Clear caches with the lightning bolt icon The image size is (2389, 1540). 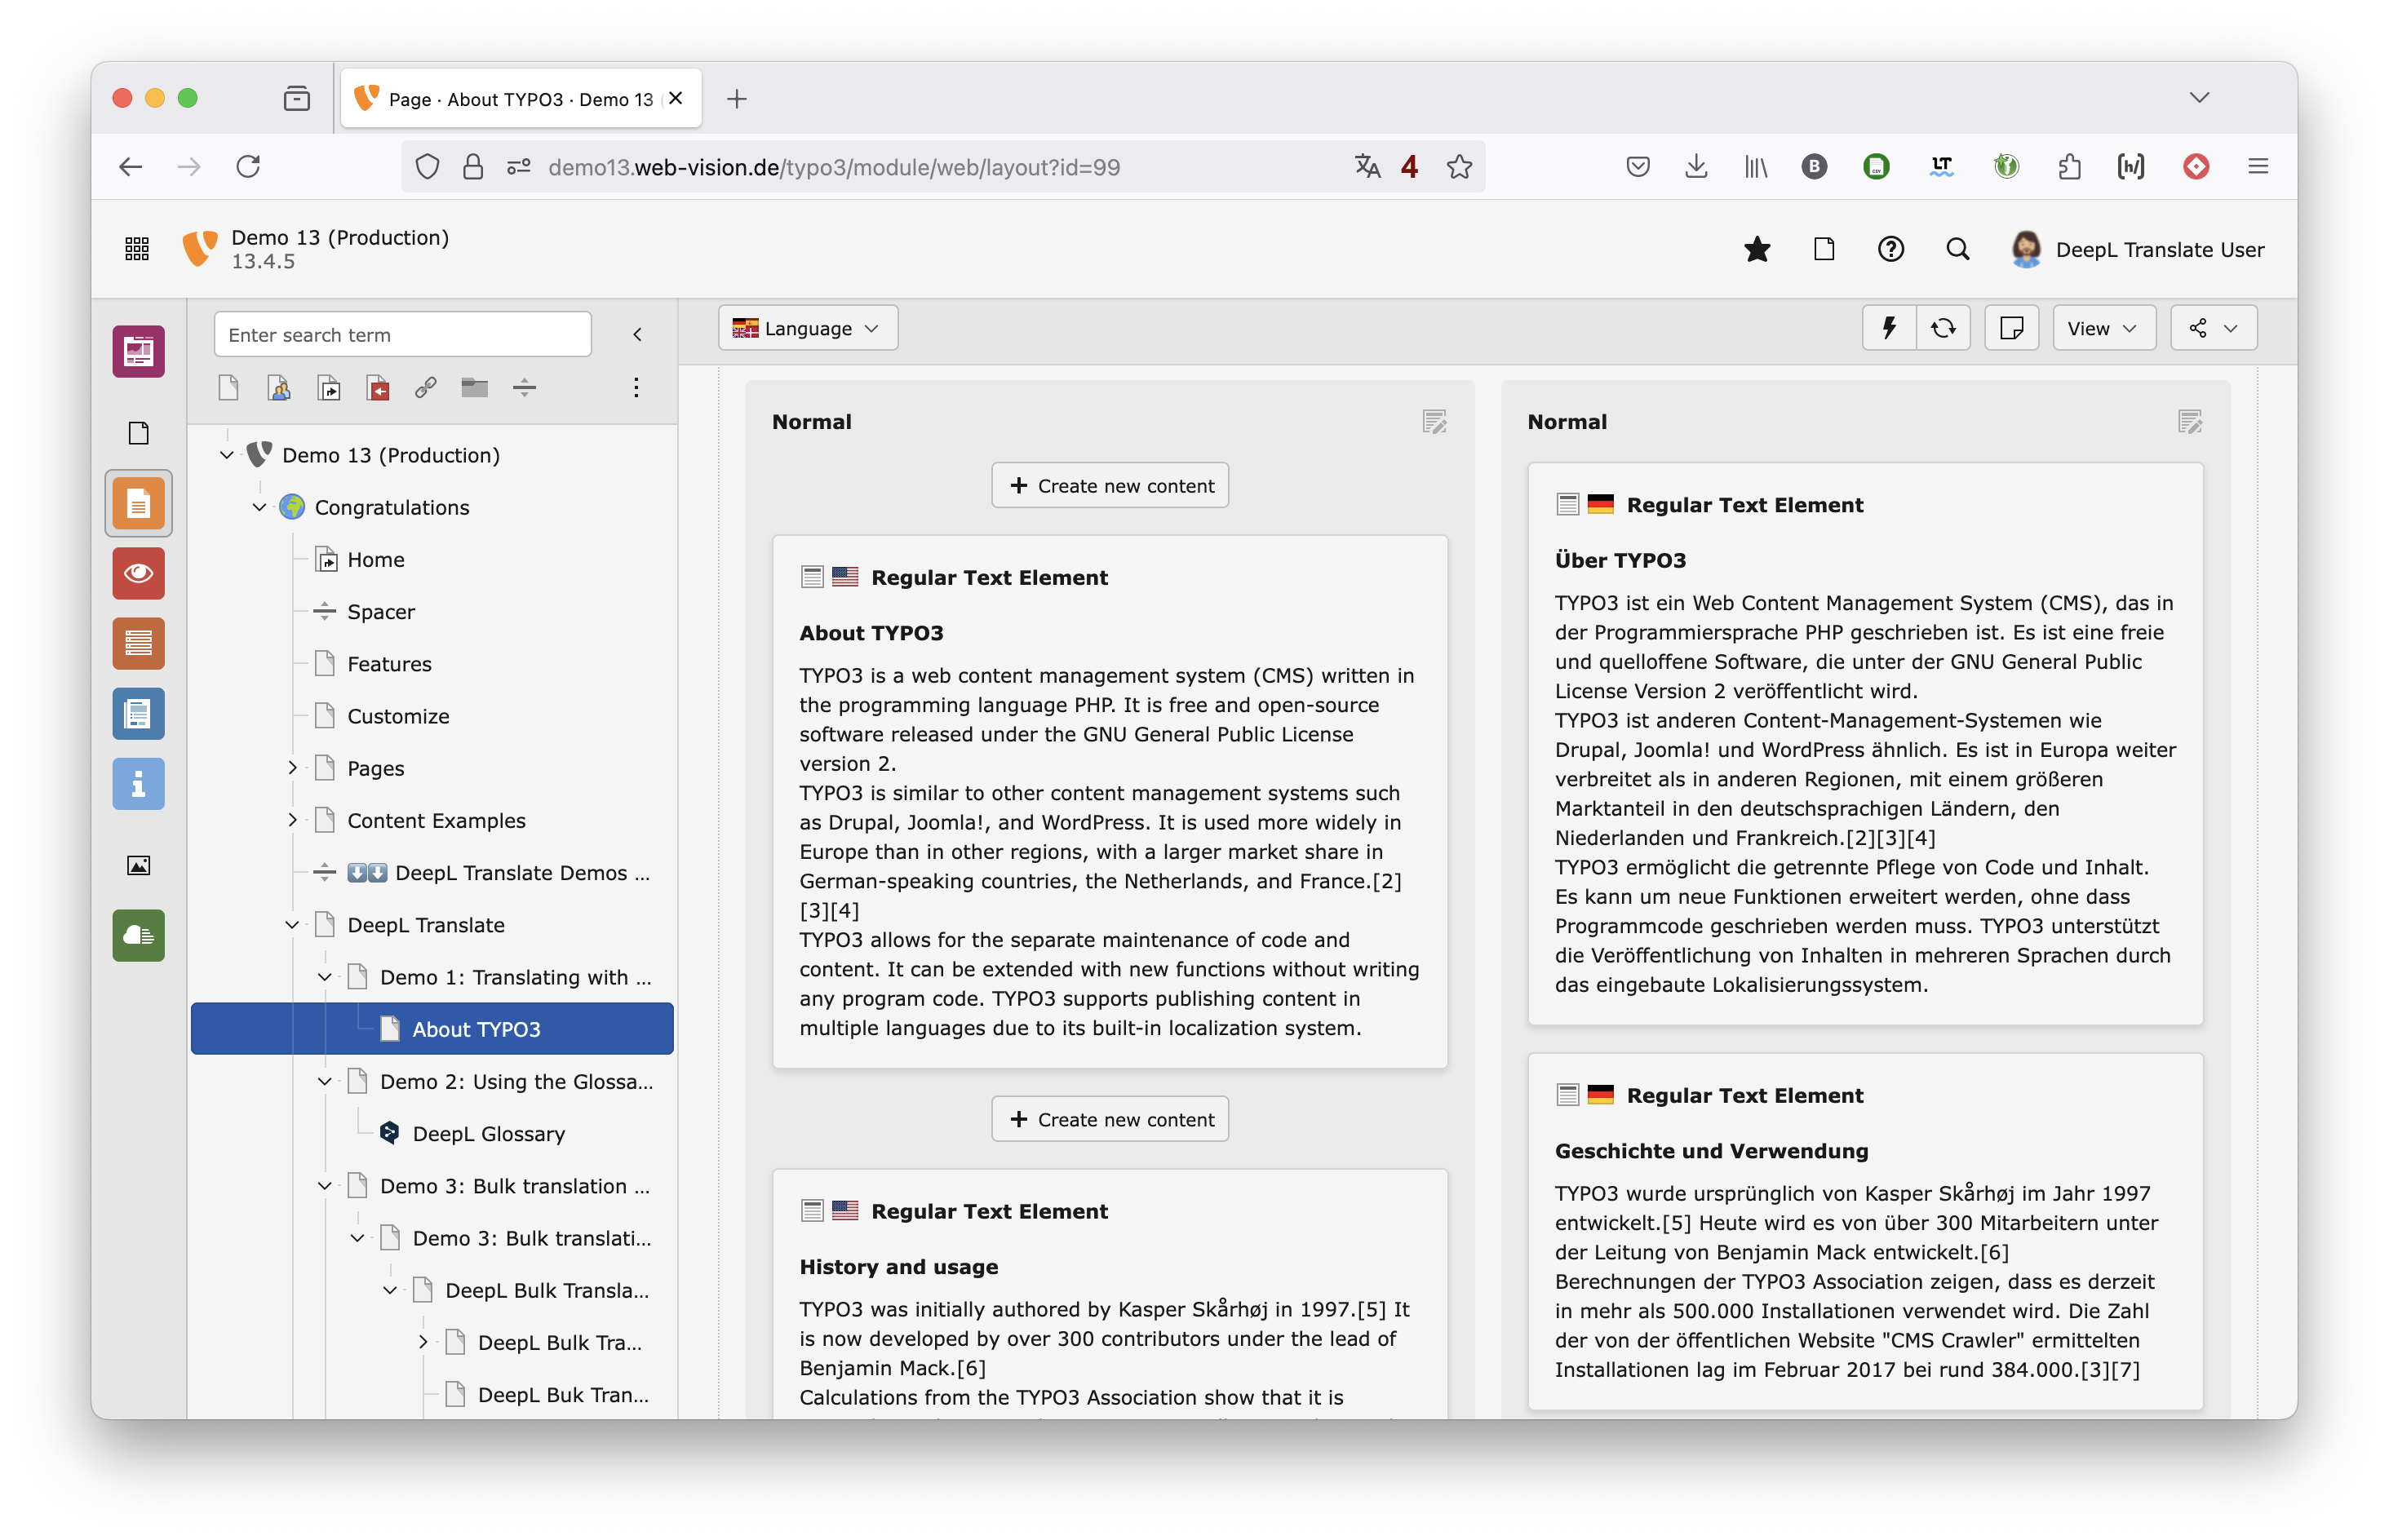(1889, 328)
